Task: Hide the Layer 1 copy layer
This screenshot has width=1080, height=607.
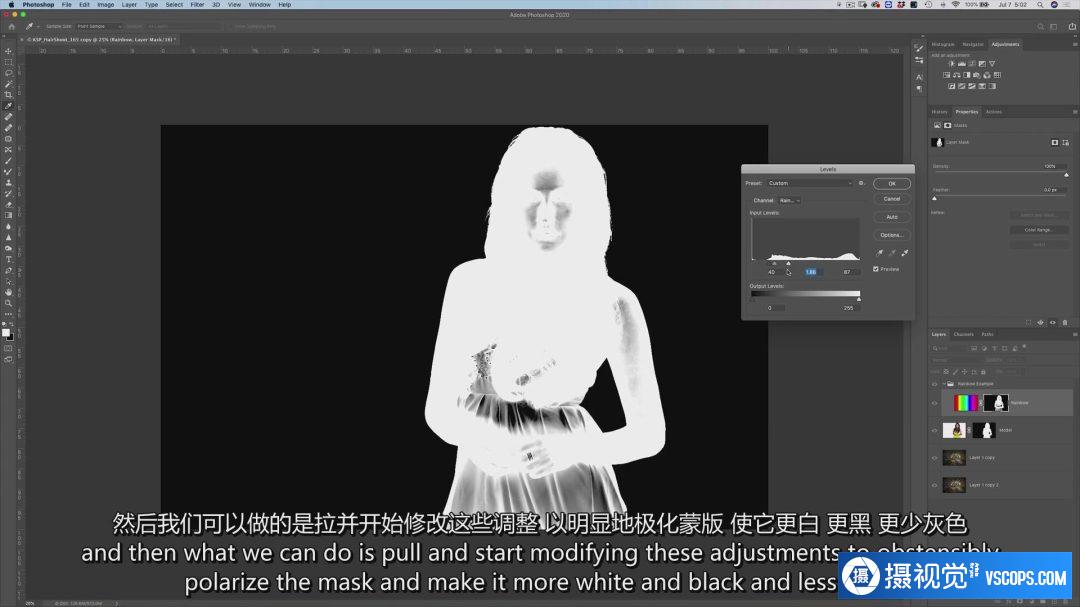Action: click(935, 458)
